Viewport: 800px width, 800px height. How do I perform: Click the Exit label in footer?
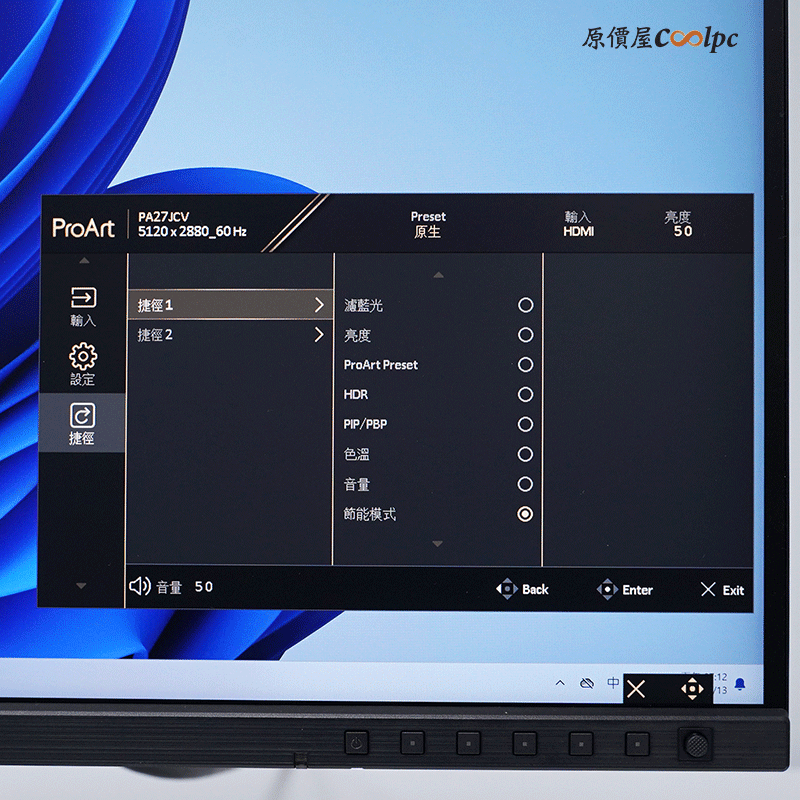pyautogui.click(x=733, y=591)
